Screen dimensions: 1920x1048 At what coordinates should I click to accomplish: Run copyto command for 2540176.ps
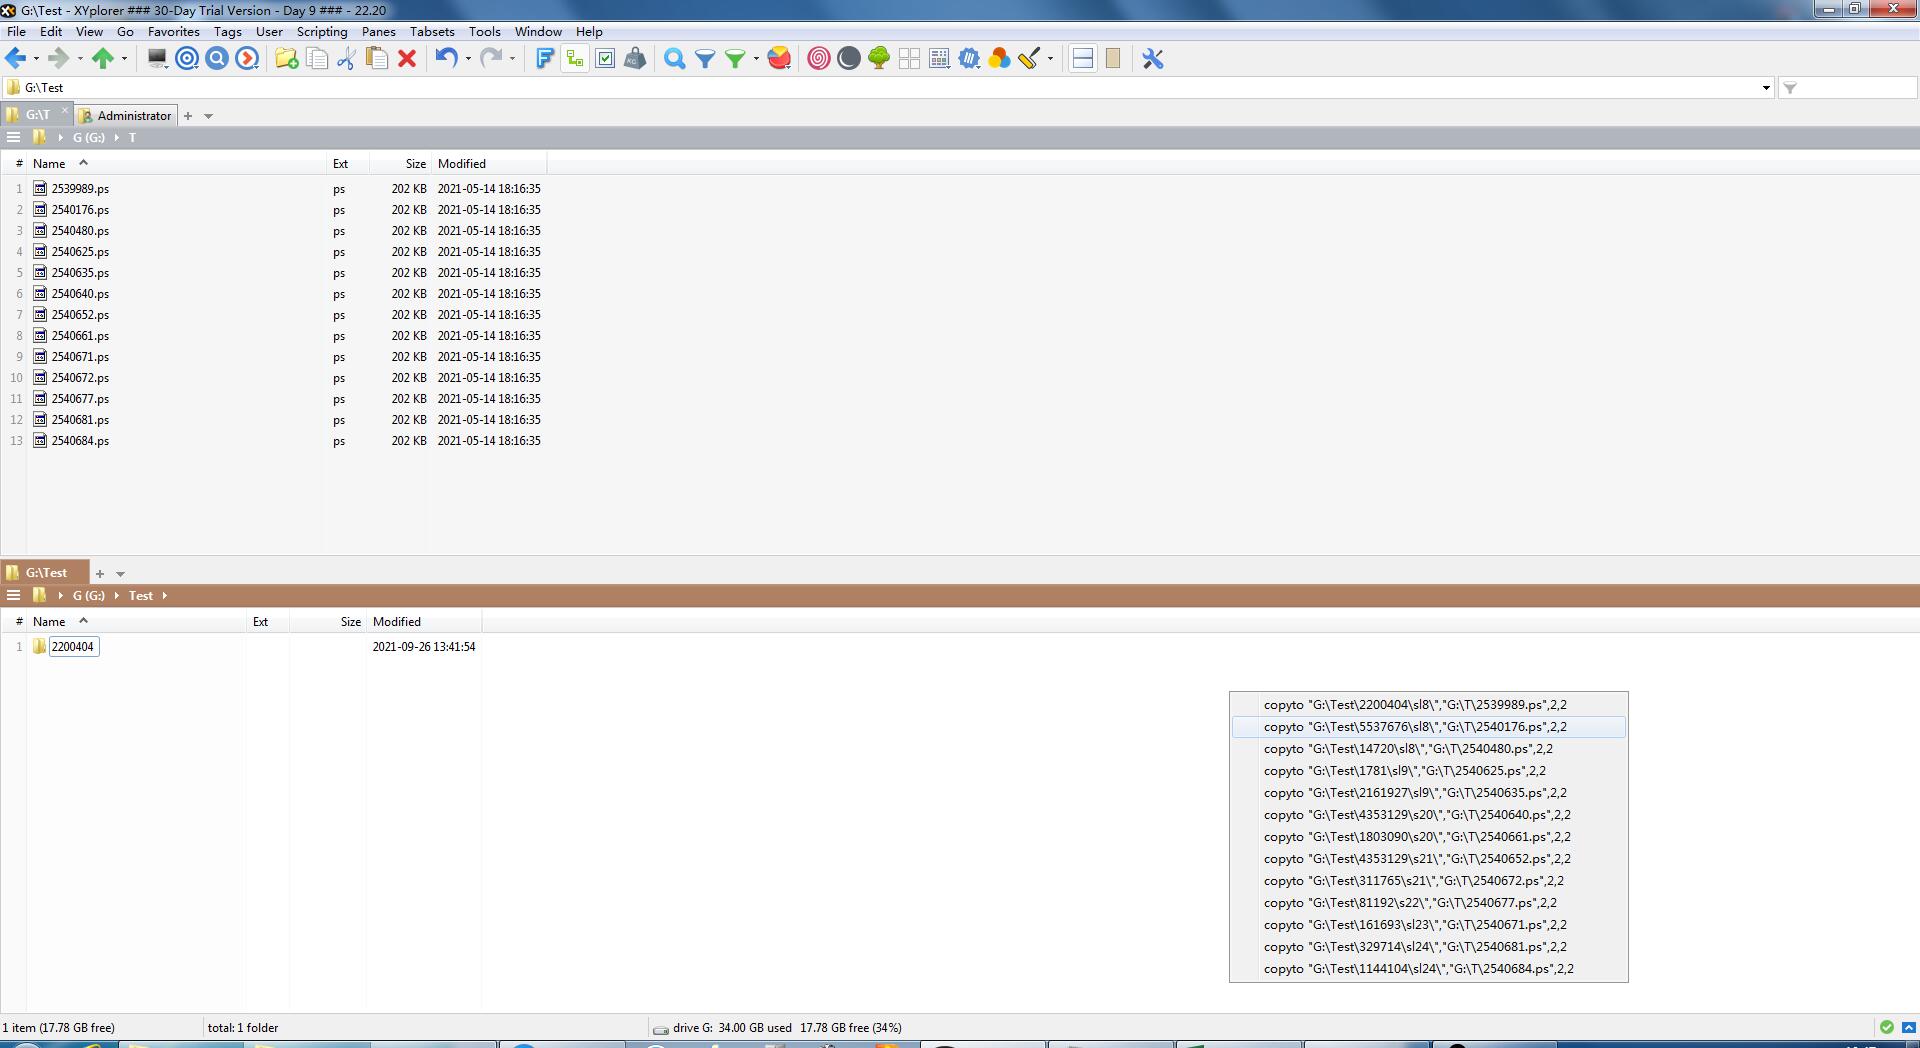1414,727
